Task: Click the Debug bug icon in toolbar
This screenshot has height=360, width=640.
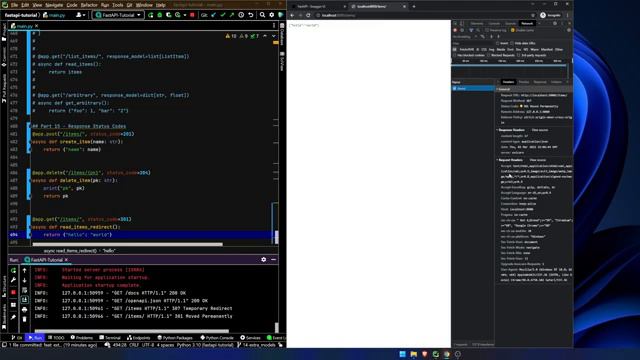Action: point(160,15)
